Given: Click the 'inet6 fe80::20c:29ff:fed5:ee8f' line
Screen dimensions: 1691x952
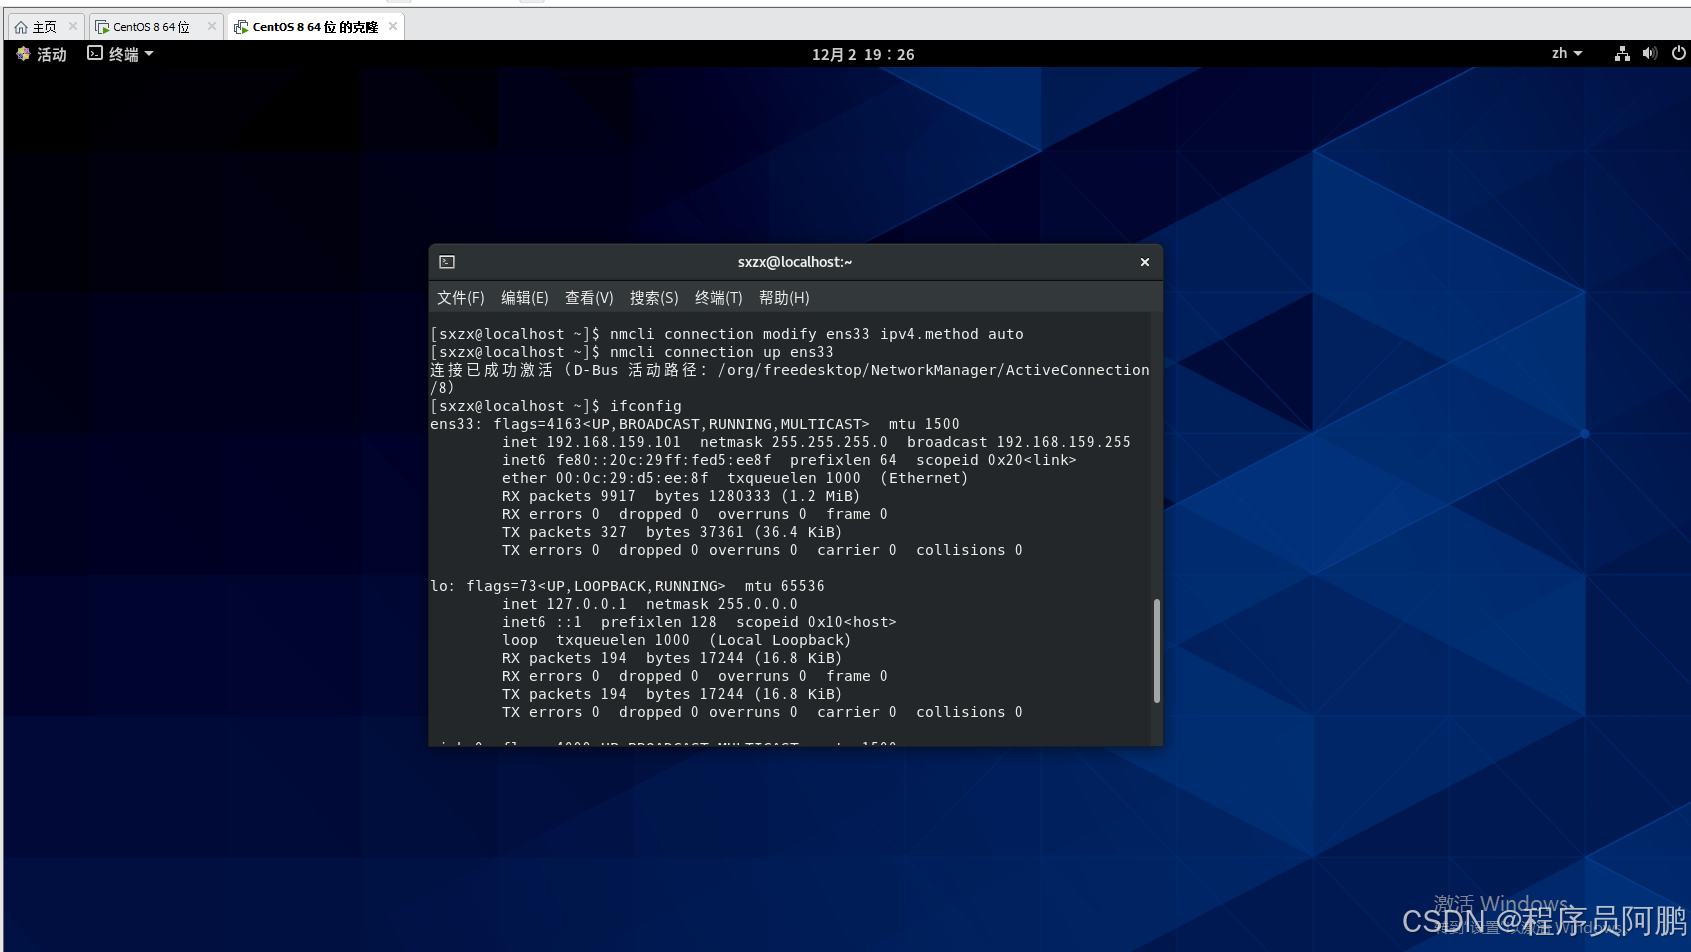Looking at the screenshot, I should [x=789, y=460].
